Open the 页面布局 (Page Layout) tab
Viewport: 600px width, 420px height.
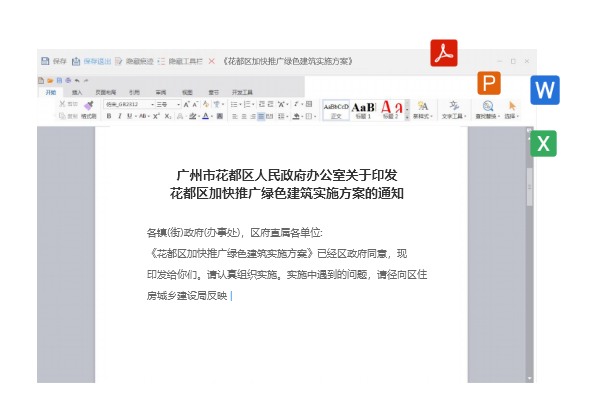pyautogui.click(x=105, y=91)
